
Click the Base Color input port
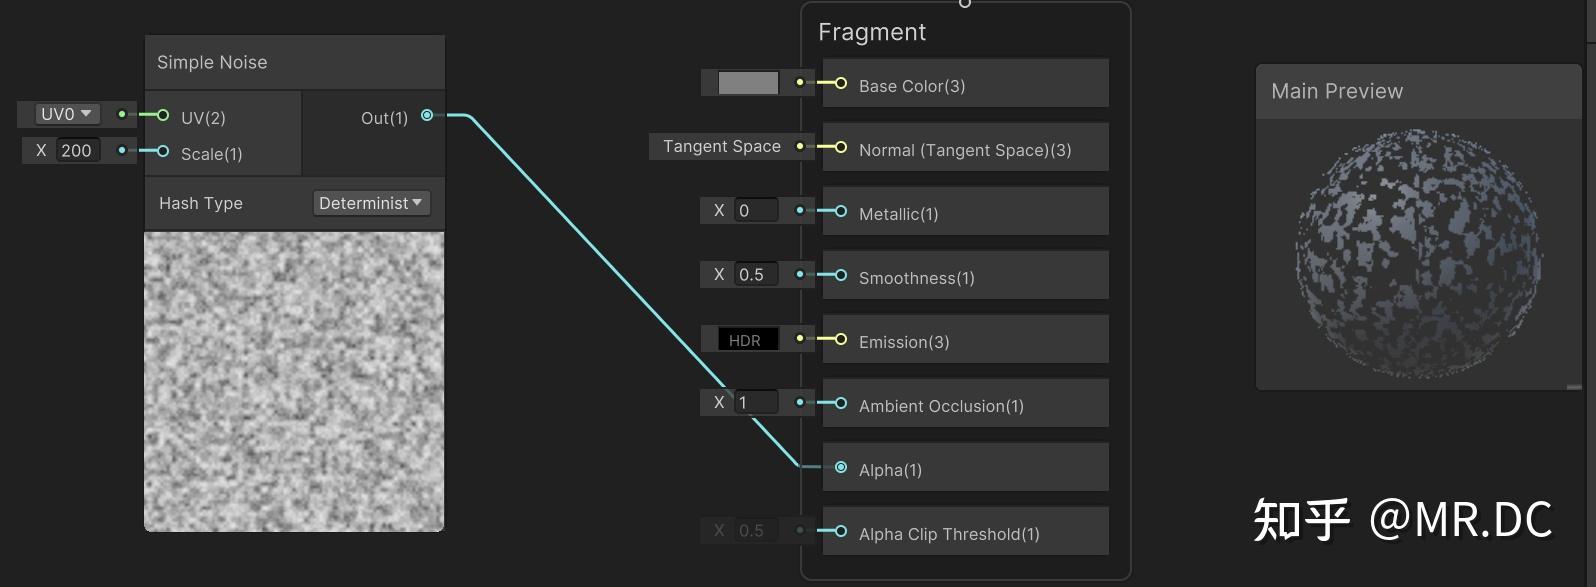pos(841,84)
